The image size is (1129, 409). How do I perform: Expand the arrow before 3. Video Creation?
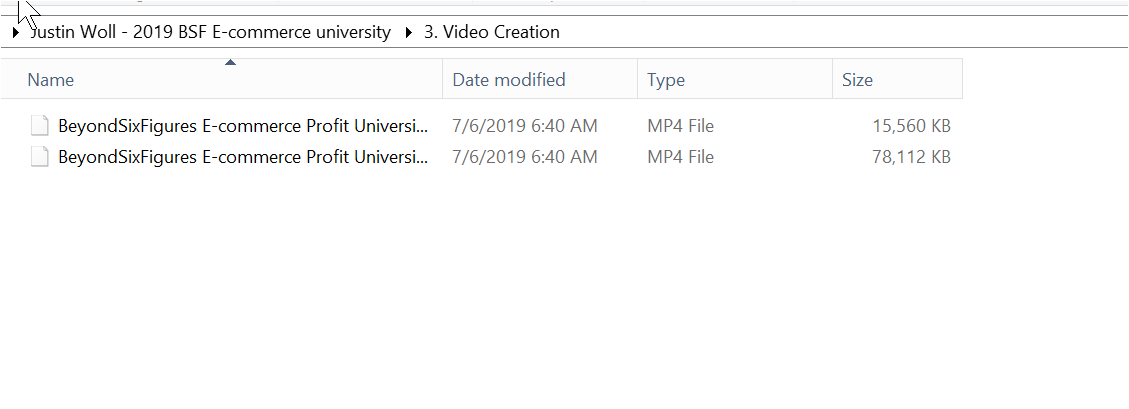click(408, 33)
